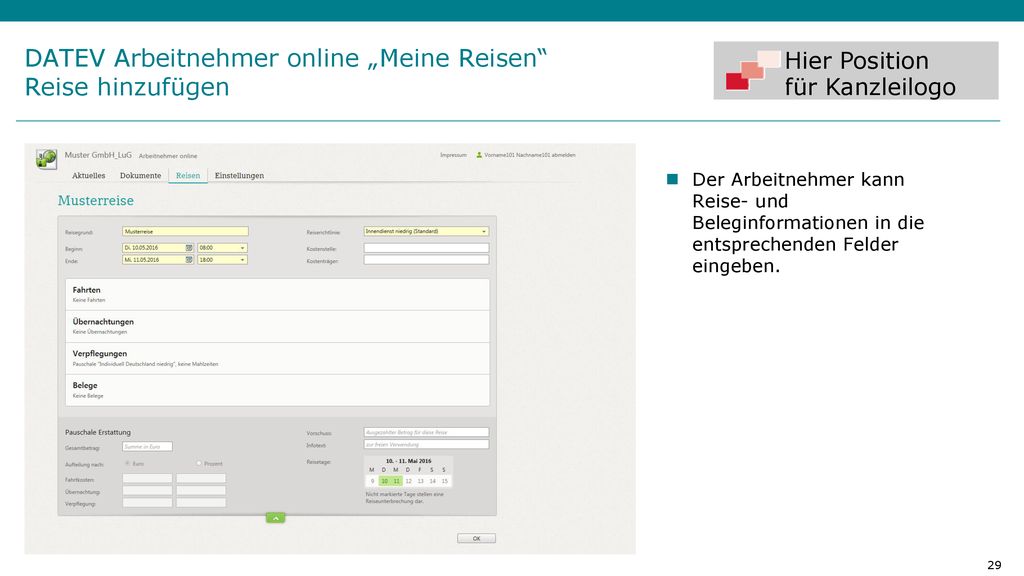Open the calendar picker for Ende date
The width and height of the screenshot is (1024, 576).
[x=189, y=260]
